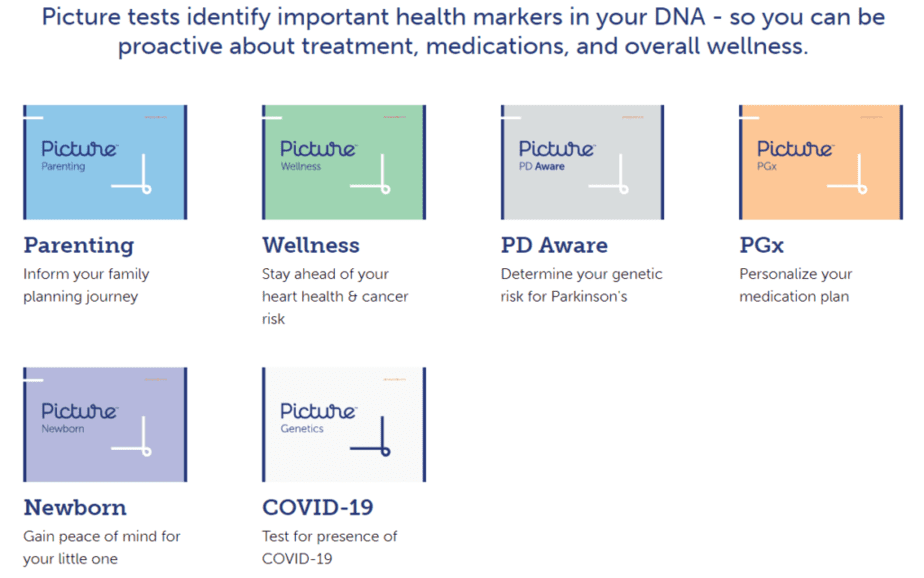
Task: Click the Parenting heading link
Action: coord(79,246)
